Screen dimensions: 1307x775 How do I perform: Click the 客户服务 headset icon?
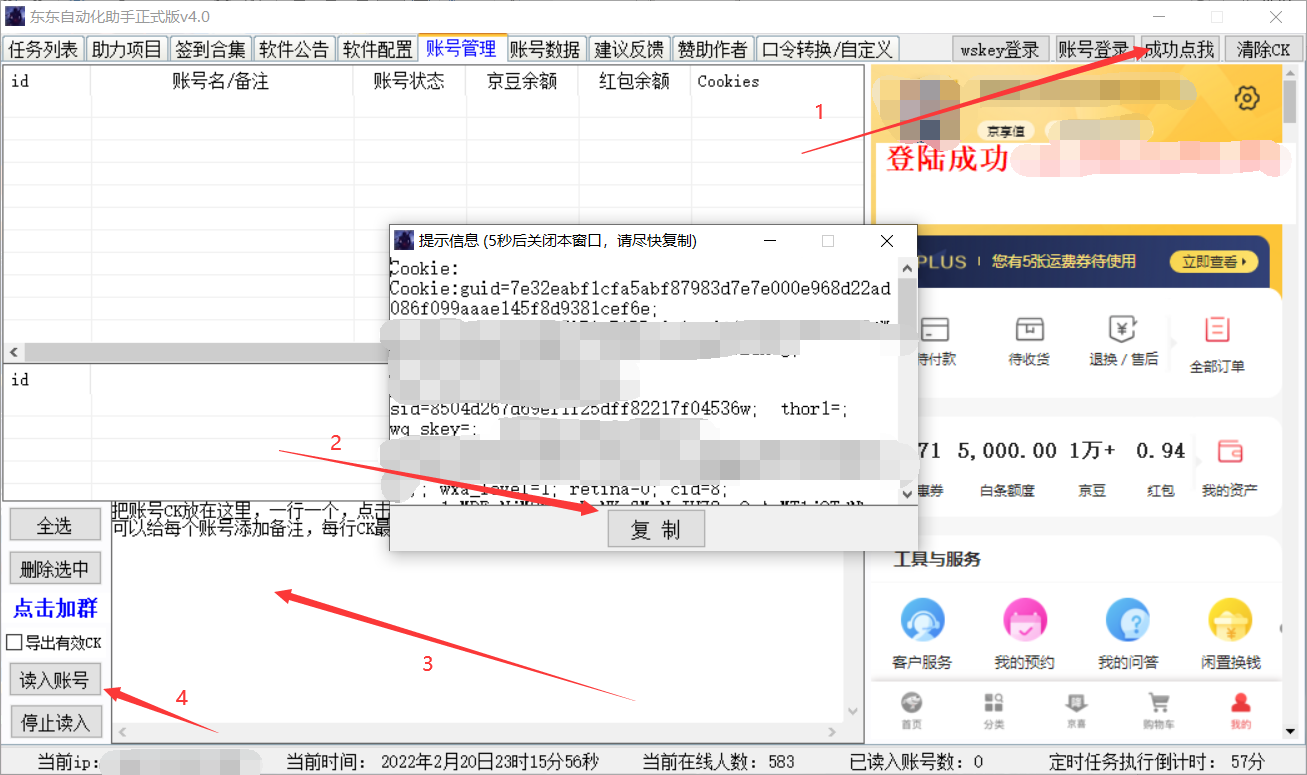click(921, 621)
